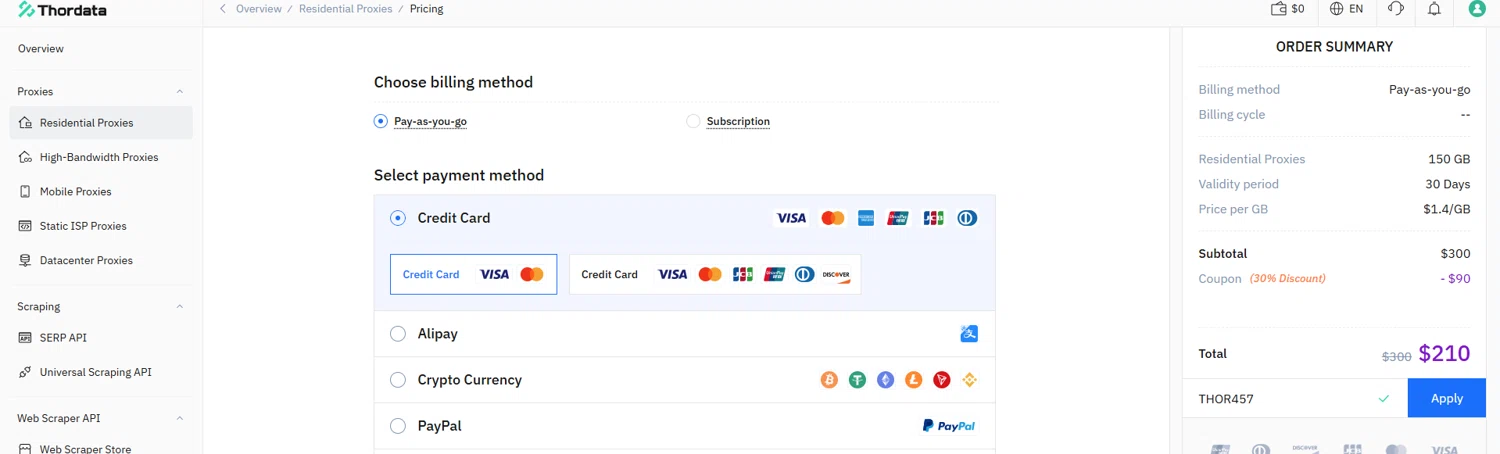1500x454 pixels.
Task: Collapse the Proxies sidebar section
Action: coord(180,92)
